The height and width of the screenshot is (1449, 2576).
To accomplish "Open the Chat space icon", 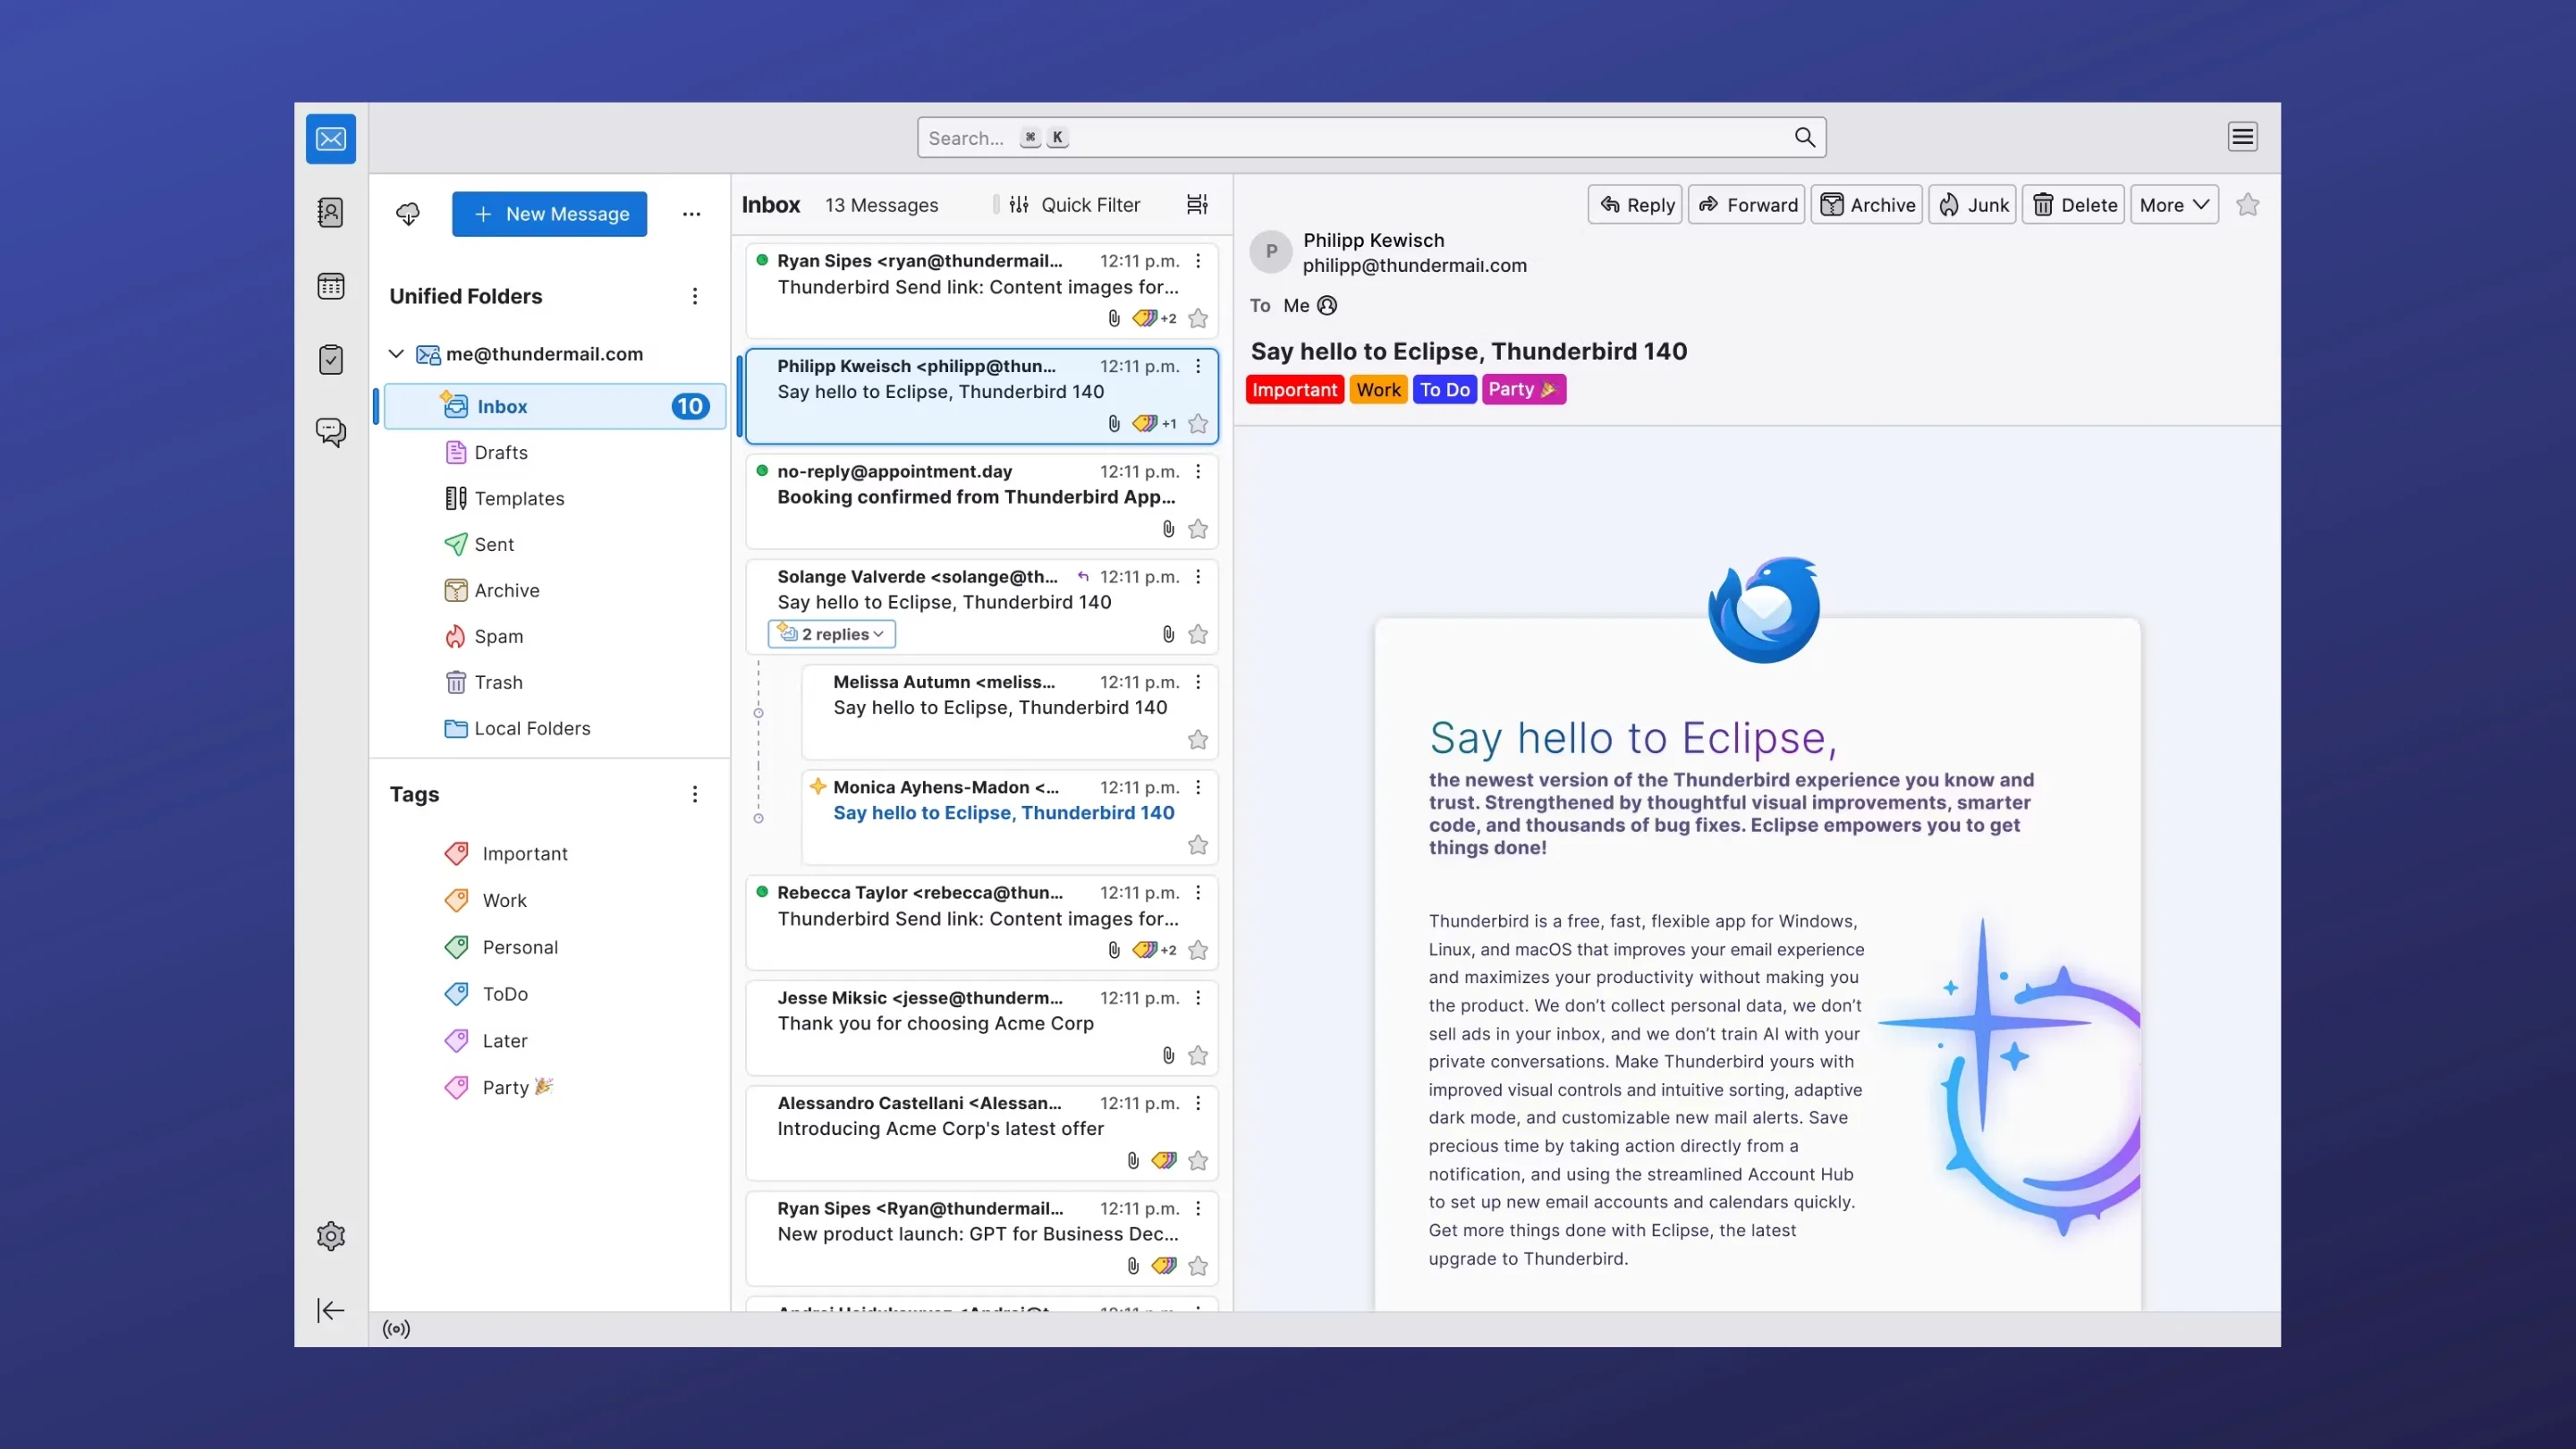I will pyautogui.click(x=331, y=432).
